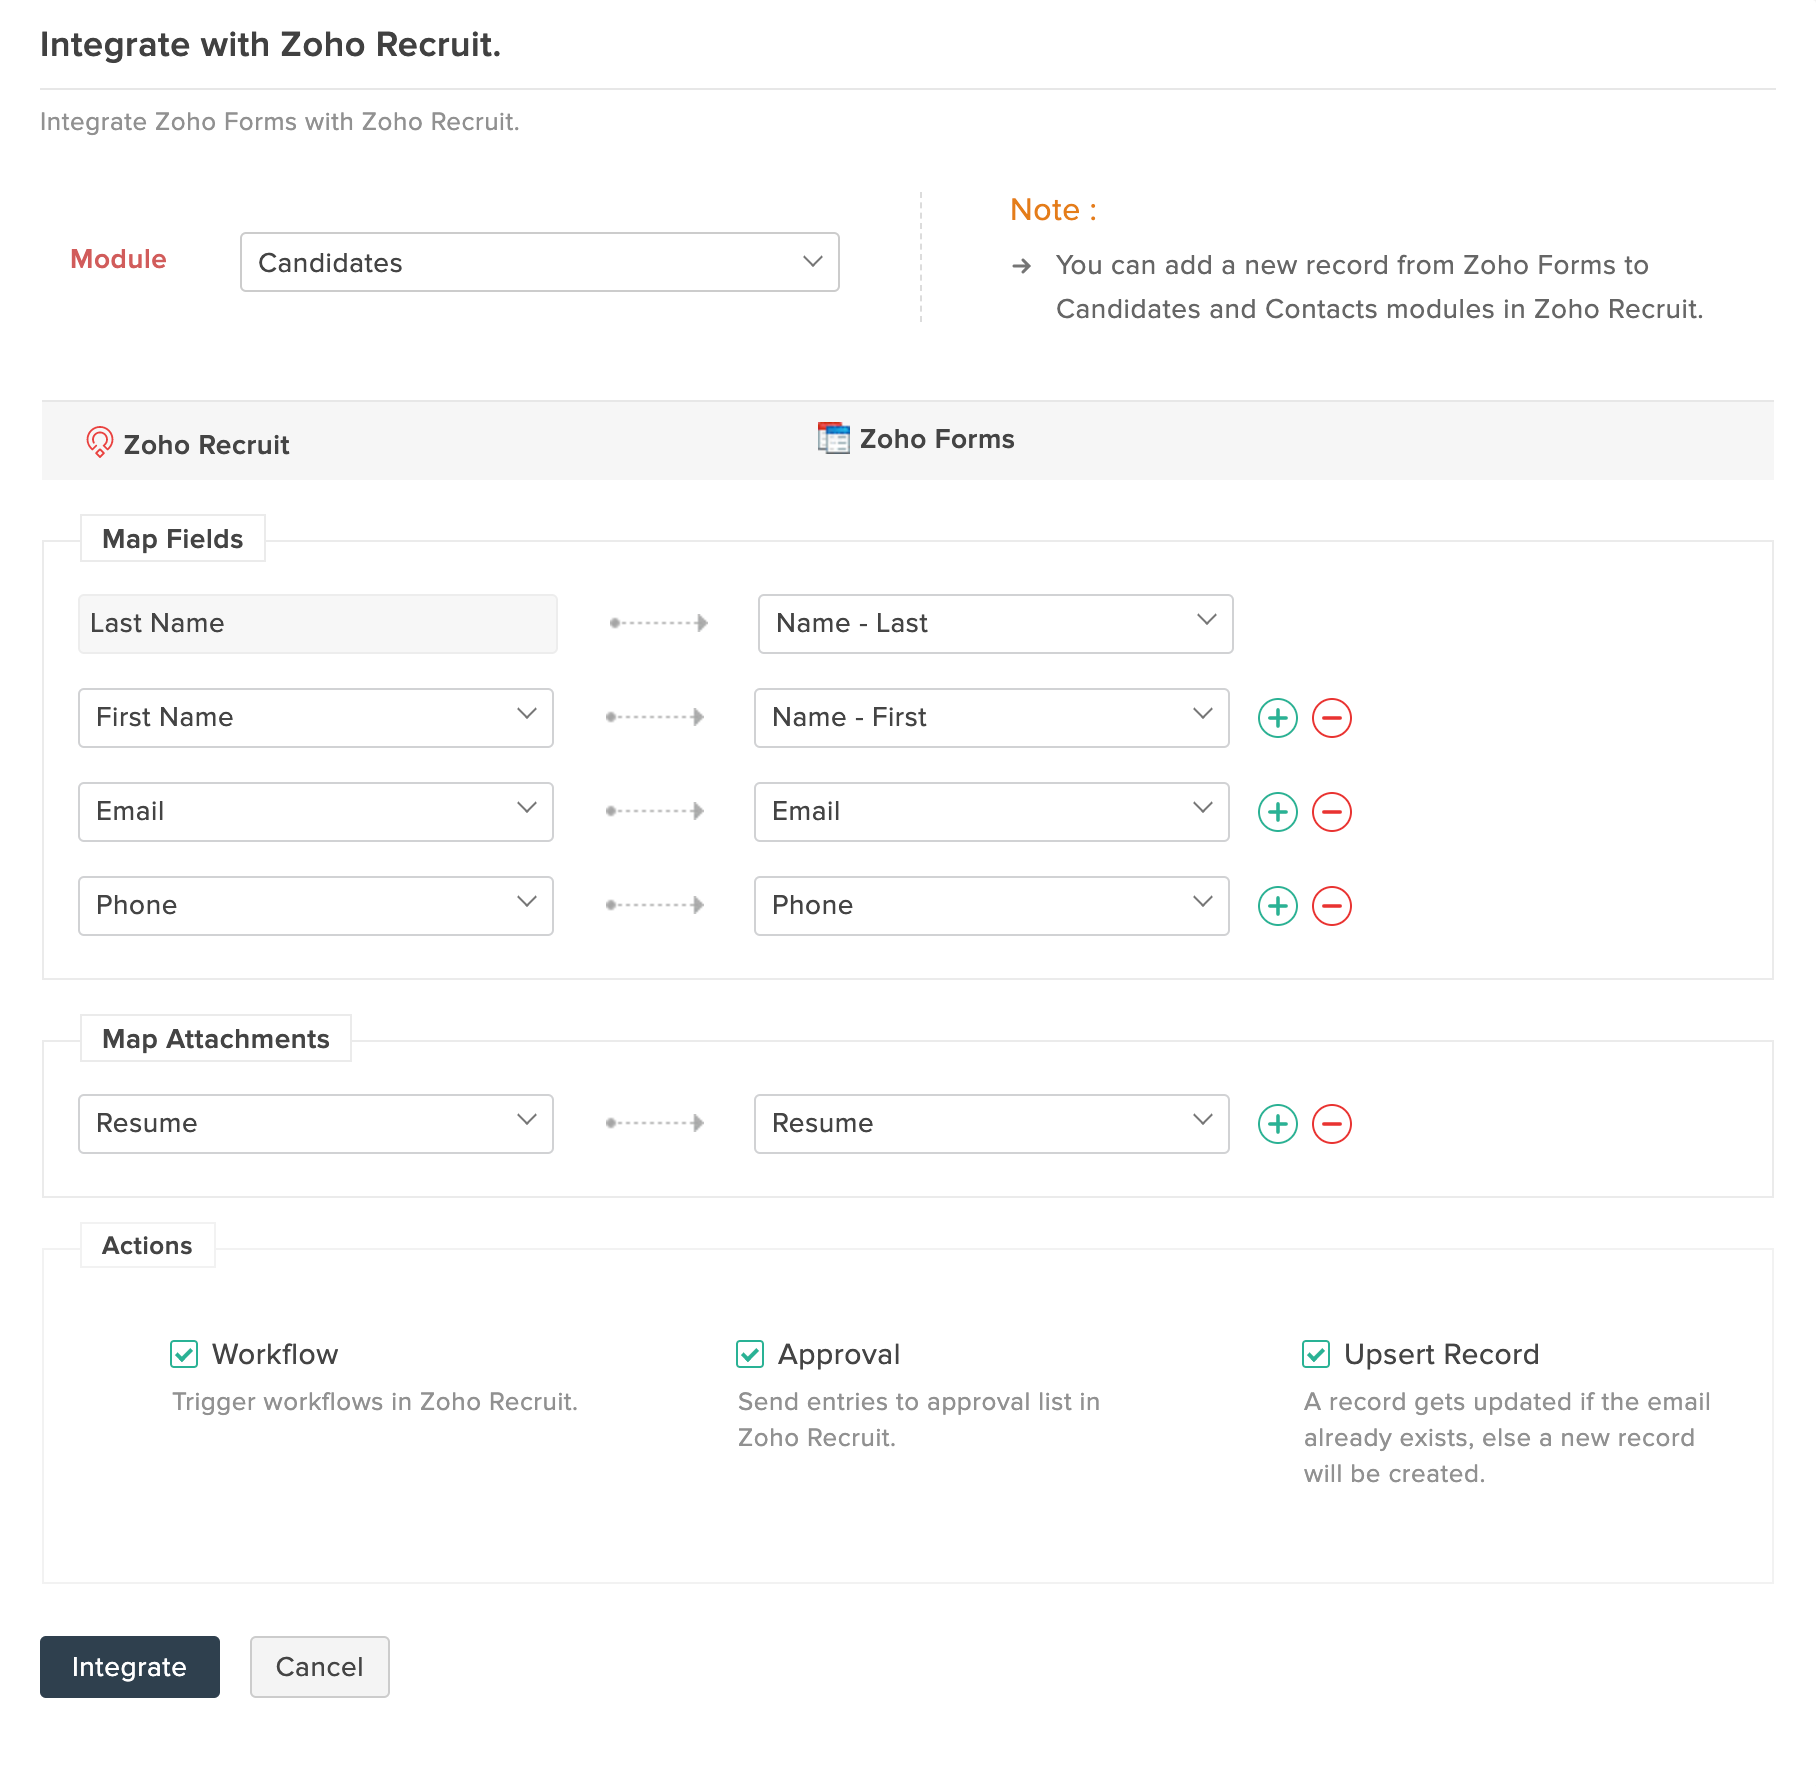This screenshot has width=1816, height=1786.
Task: Click the Approval label text
Action: 839,1354
